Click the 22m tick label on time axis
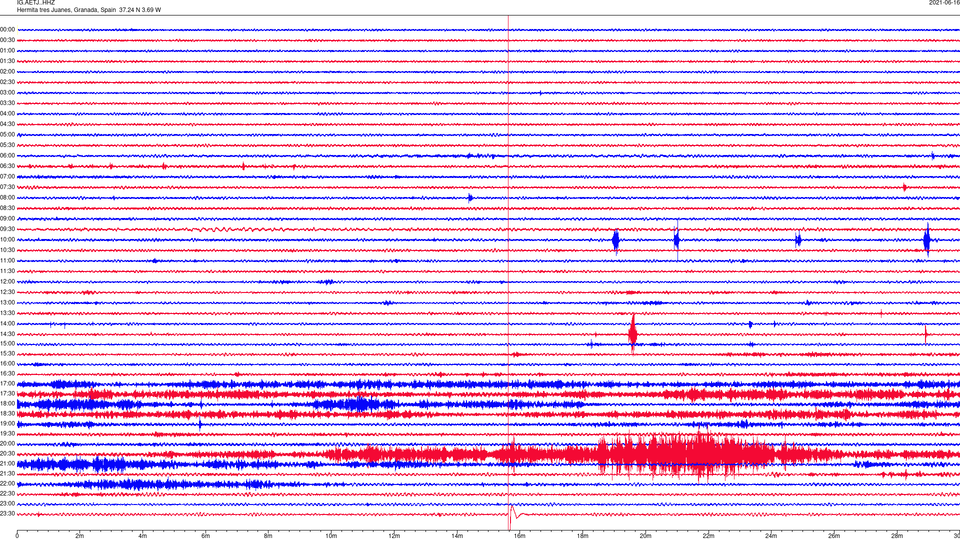The image size is (960, 540). tap(708, 536)
